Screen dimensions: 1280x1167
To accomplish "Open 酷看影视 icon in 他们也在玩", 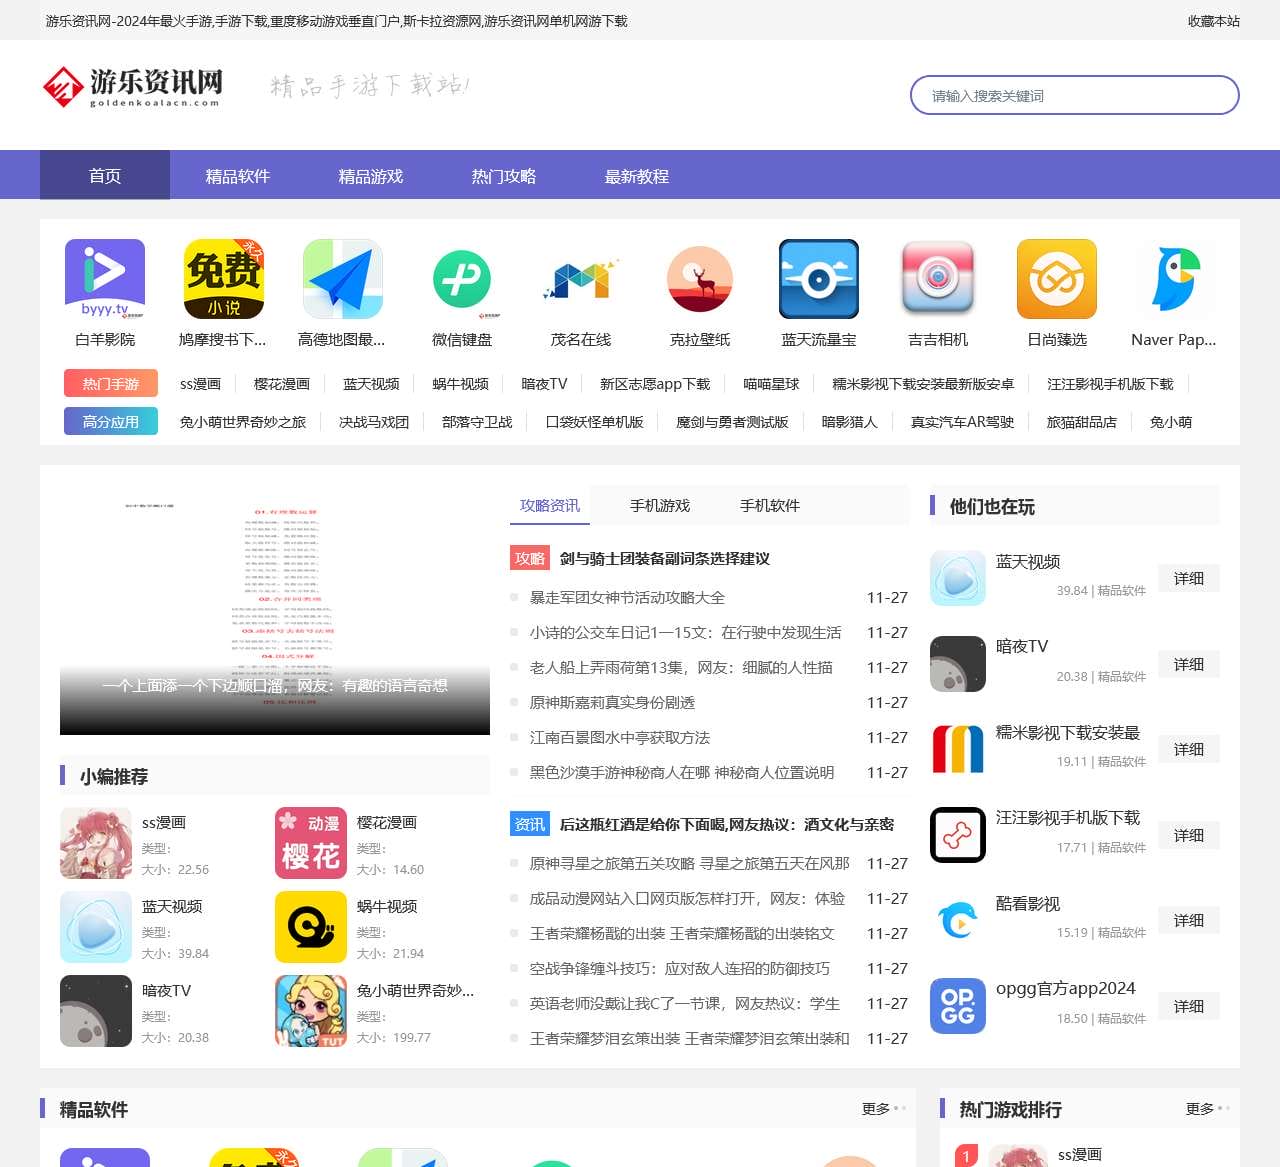I will (958, 920).
